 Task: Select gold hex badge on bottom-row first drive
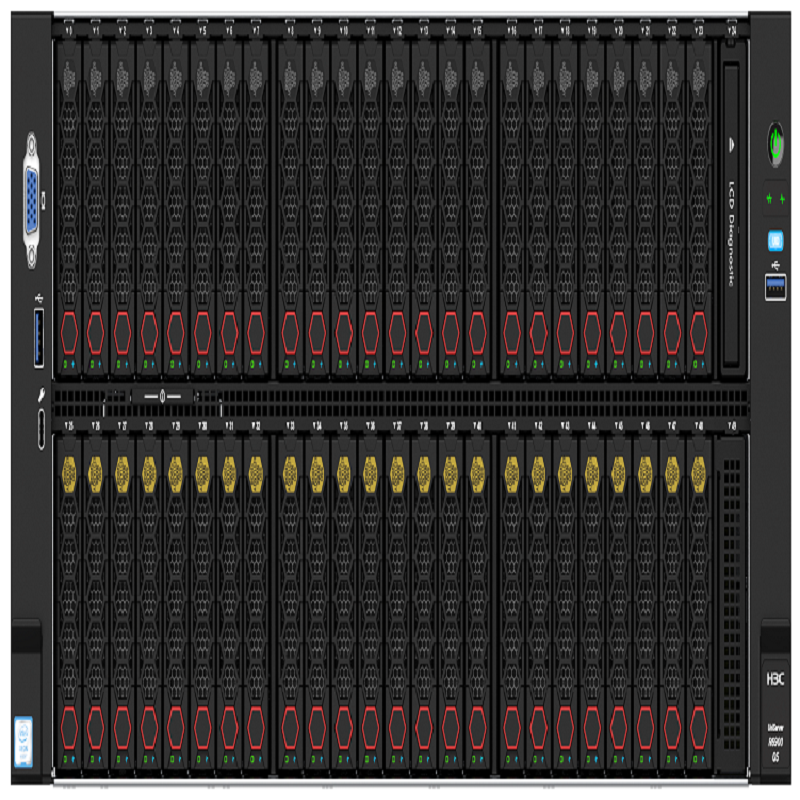click(x=69, y=470)
